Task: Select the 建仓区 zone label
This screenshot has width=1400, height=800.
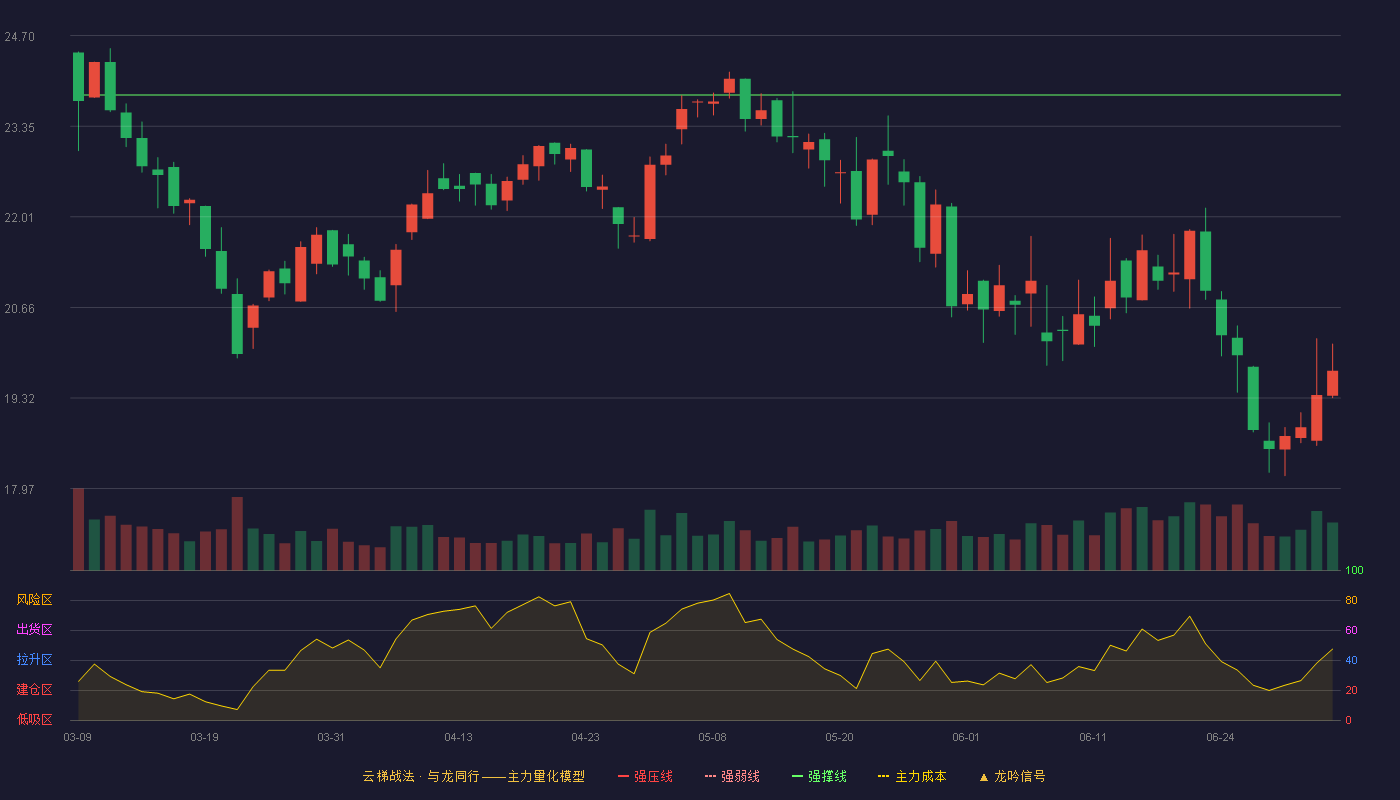Action: (x=34, y=690)
